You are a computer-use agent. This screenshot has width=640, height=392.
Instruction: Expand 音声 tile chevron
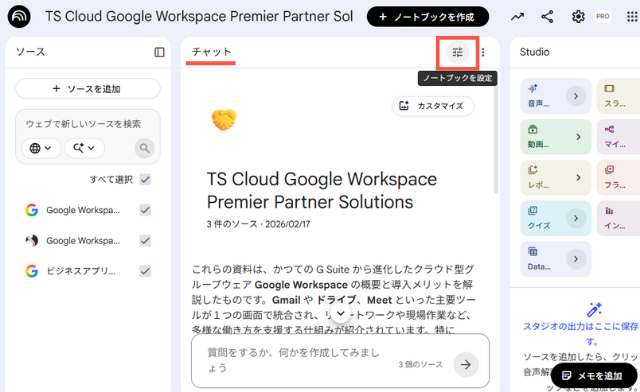pos(576,96)
